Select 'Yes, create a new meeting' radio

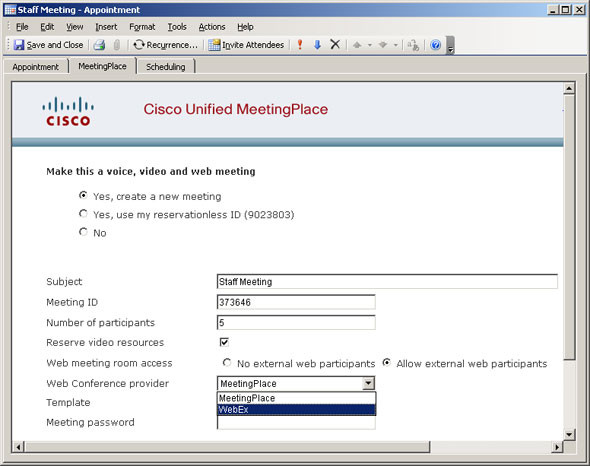(83, 195)
